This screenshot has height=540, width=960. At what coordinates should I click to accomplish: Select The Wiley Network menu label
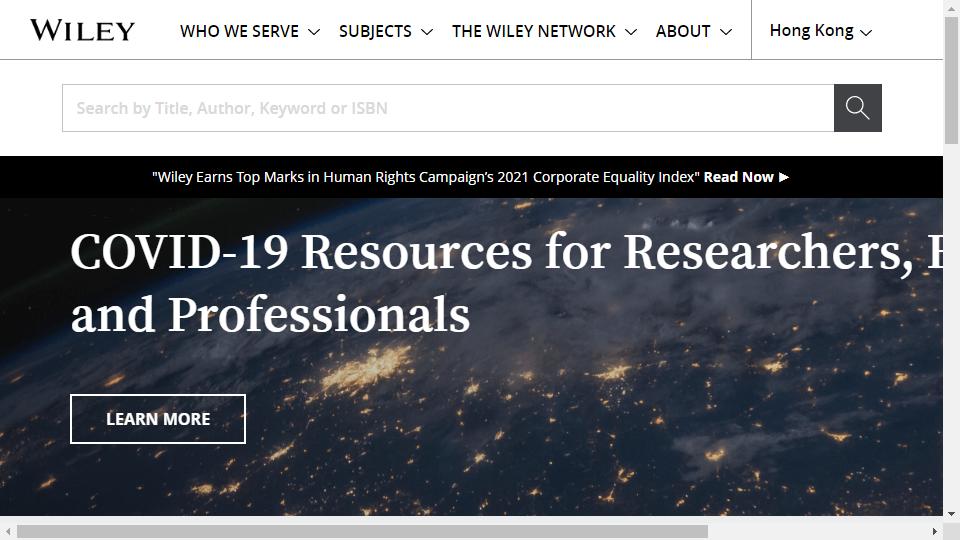coord(533,31)
